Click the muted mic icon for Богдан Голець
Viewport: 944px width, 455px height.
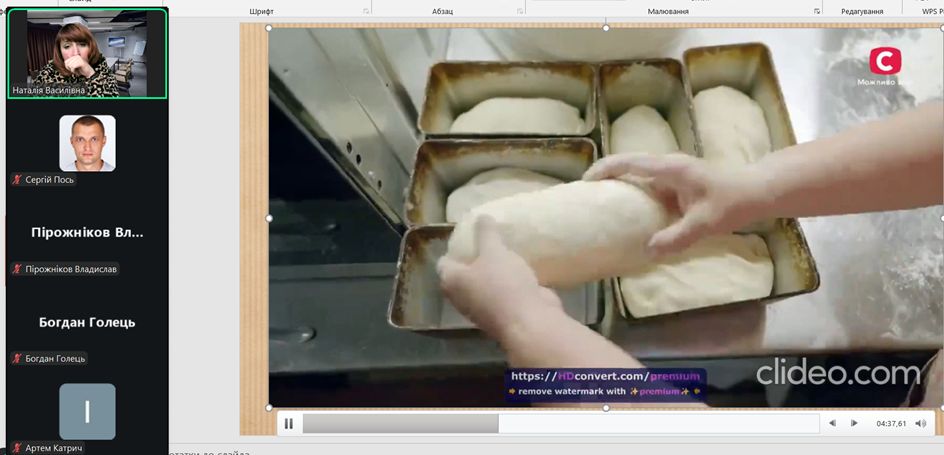click(17, 358)
